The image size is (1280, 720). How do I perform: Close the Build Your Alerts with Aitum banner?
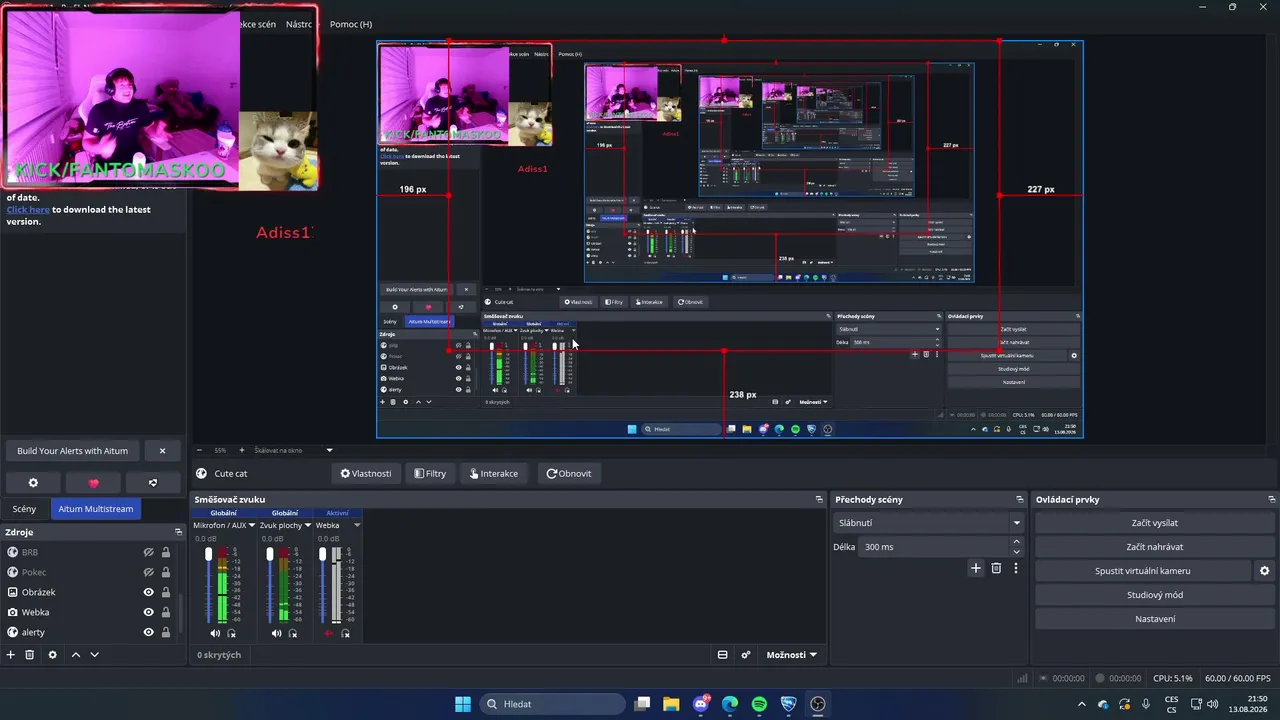(x=162, y=451)
